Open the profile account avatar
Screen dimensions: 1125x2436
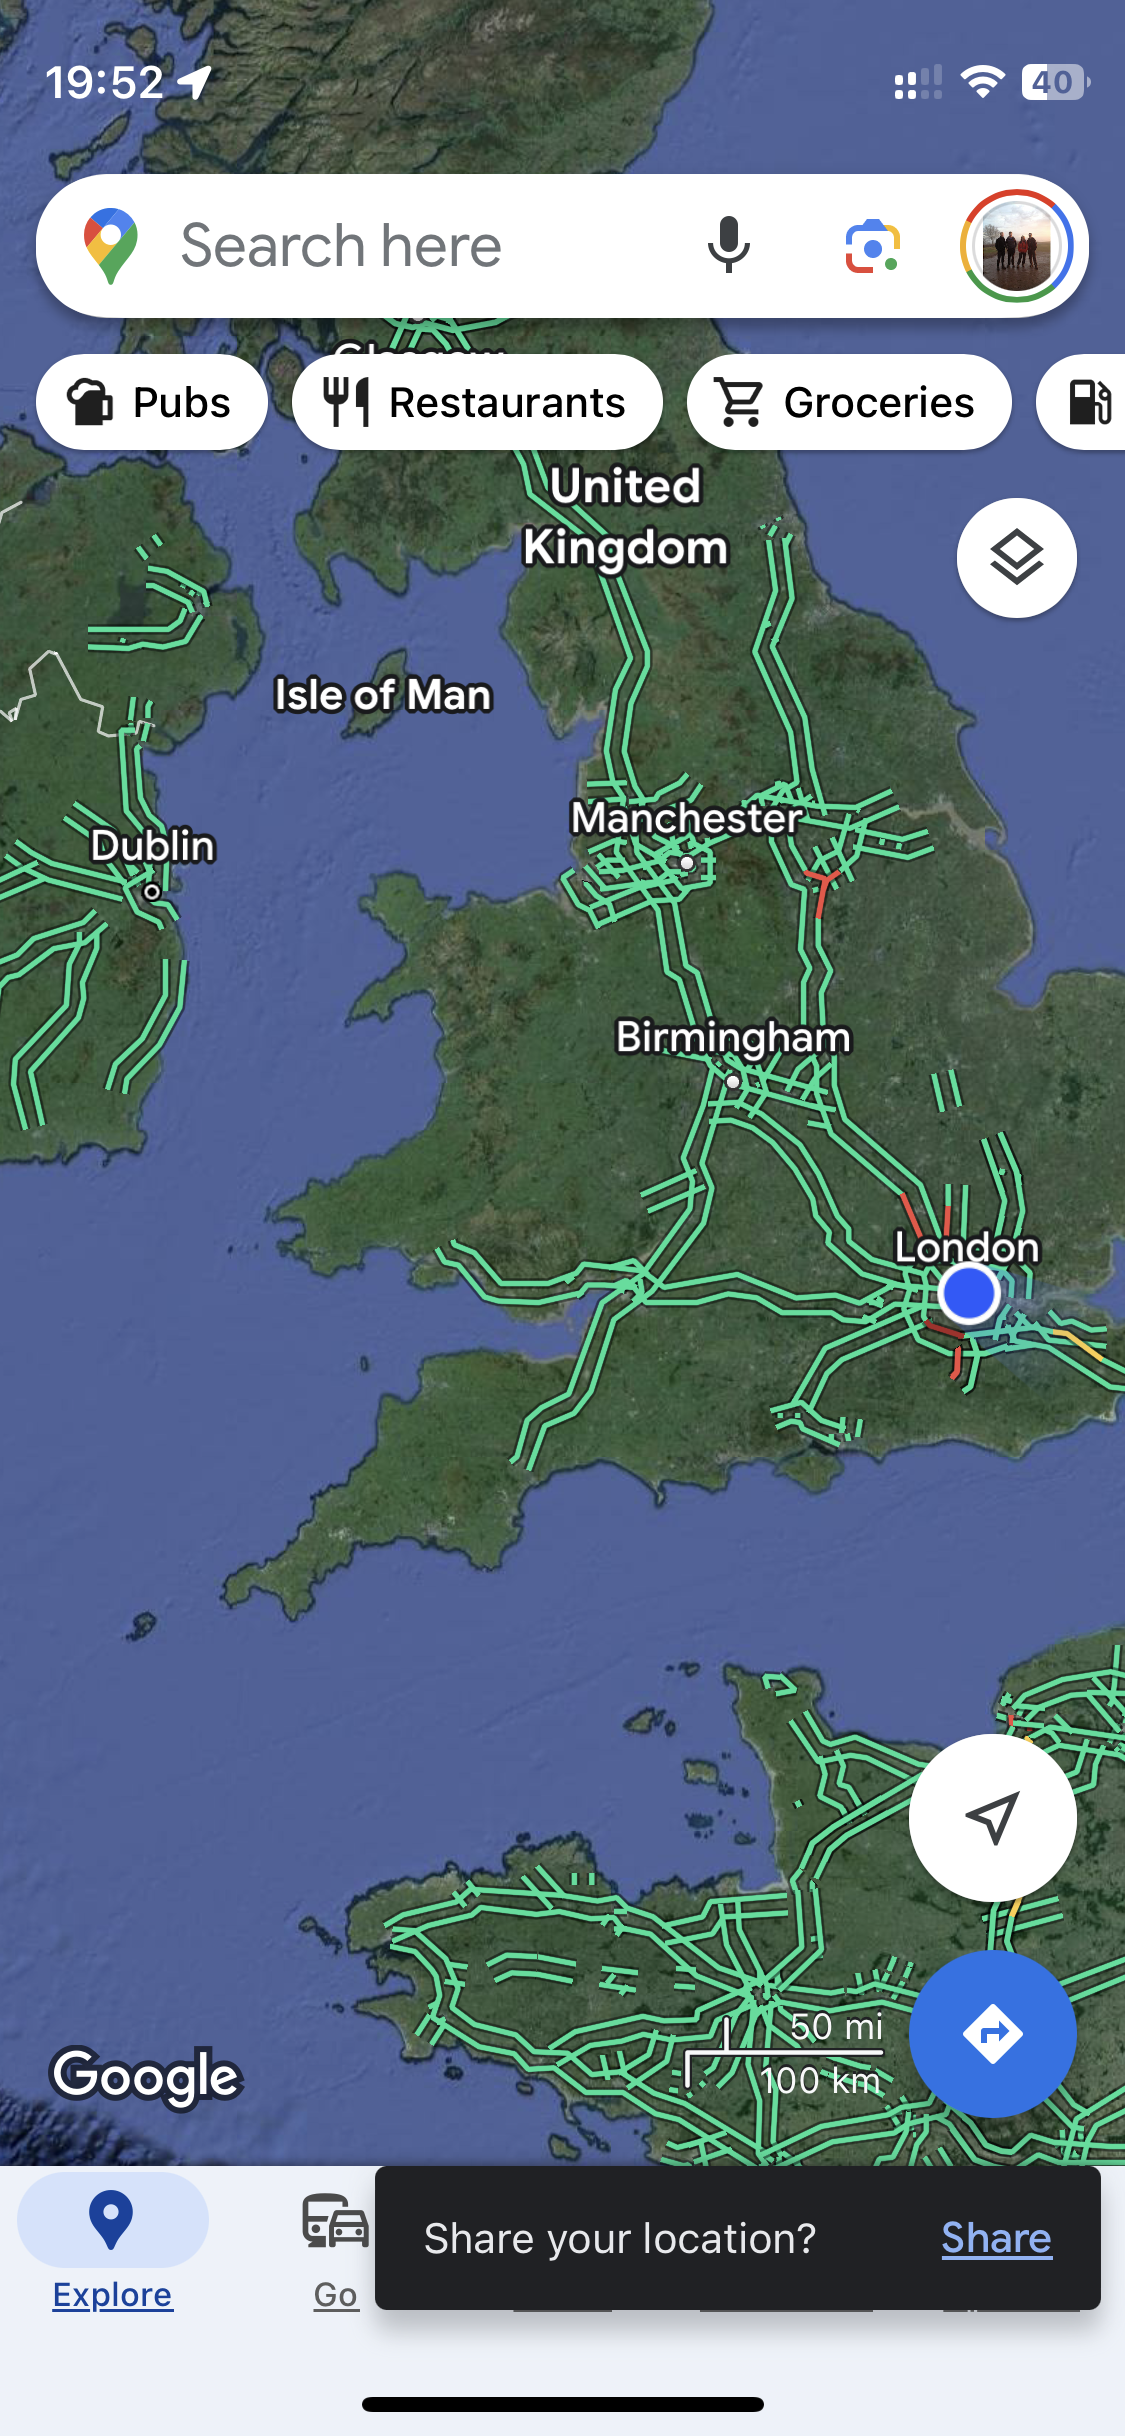pos(1017,246)
